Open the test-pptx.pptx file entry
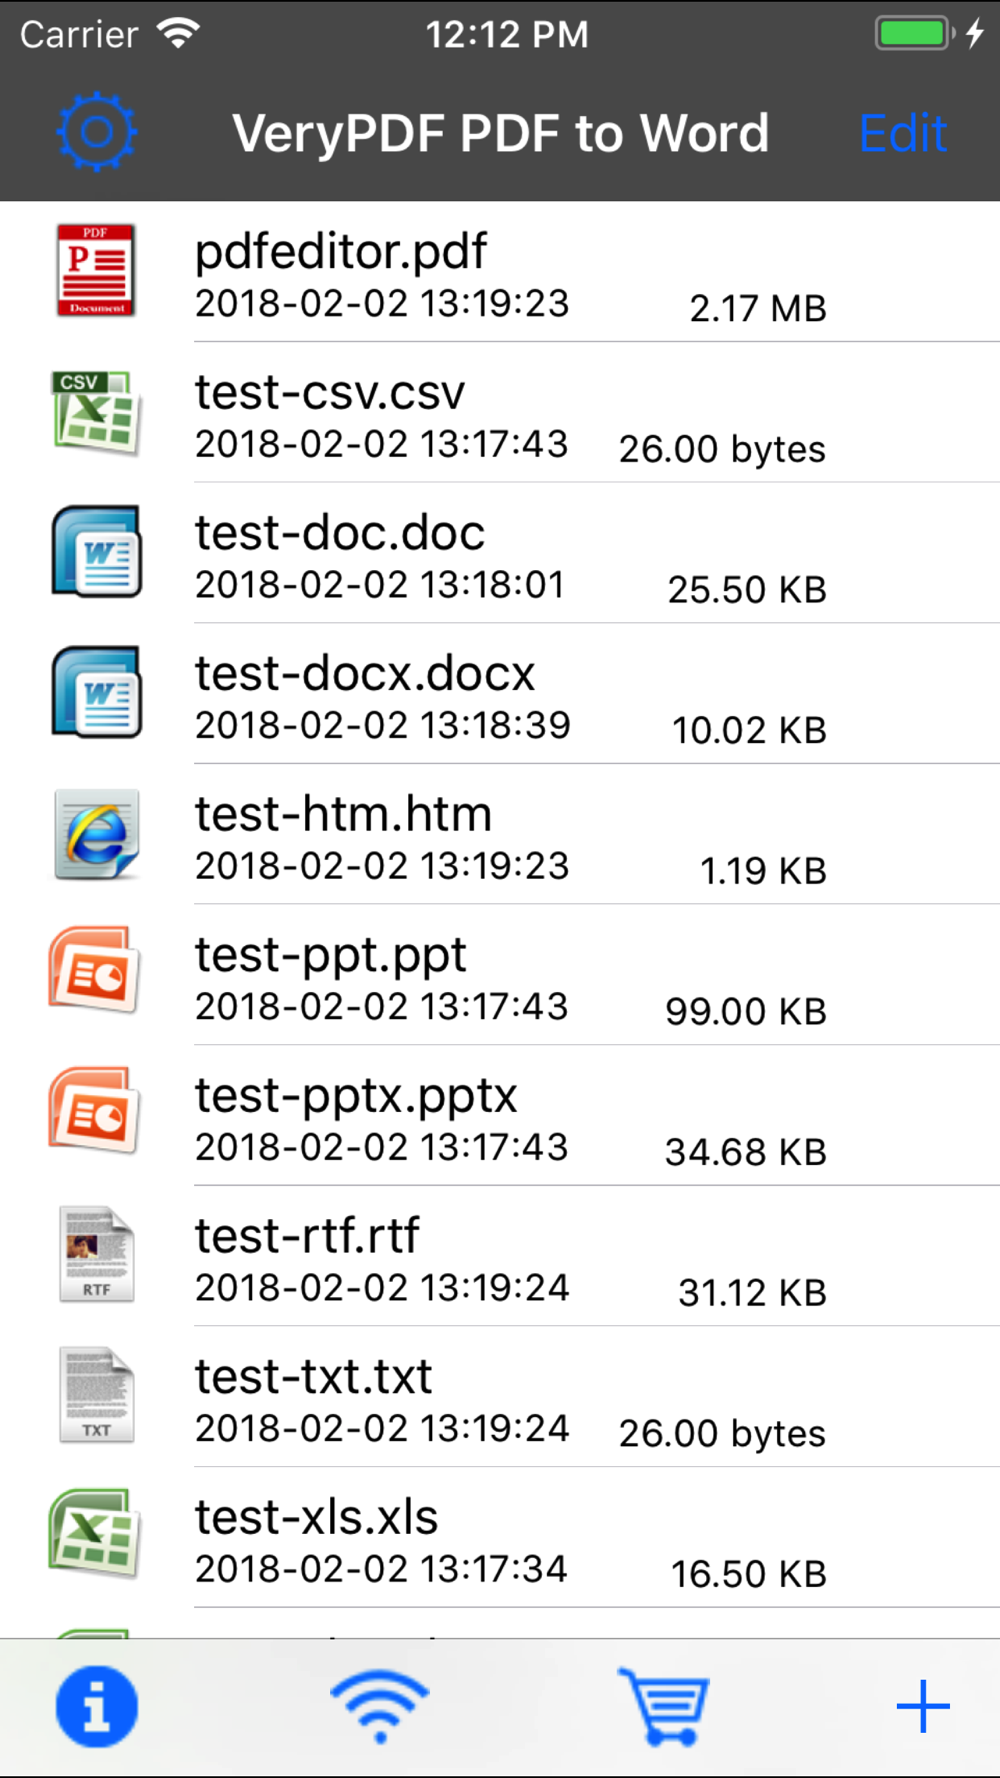This screenshot has height=1778, width=1000. coord(500,1116)
